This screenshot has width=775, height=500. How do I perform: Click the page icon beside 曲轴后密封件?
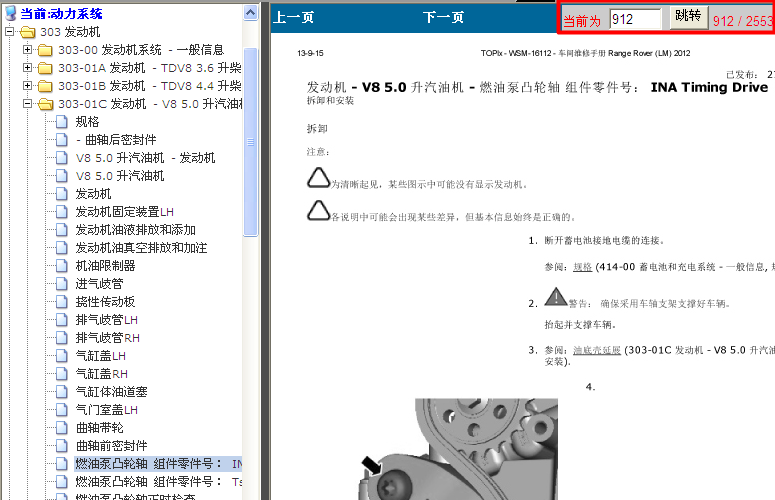62,140
